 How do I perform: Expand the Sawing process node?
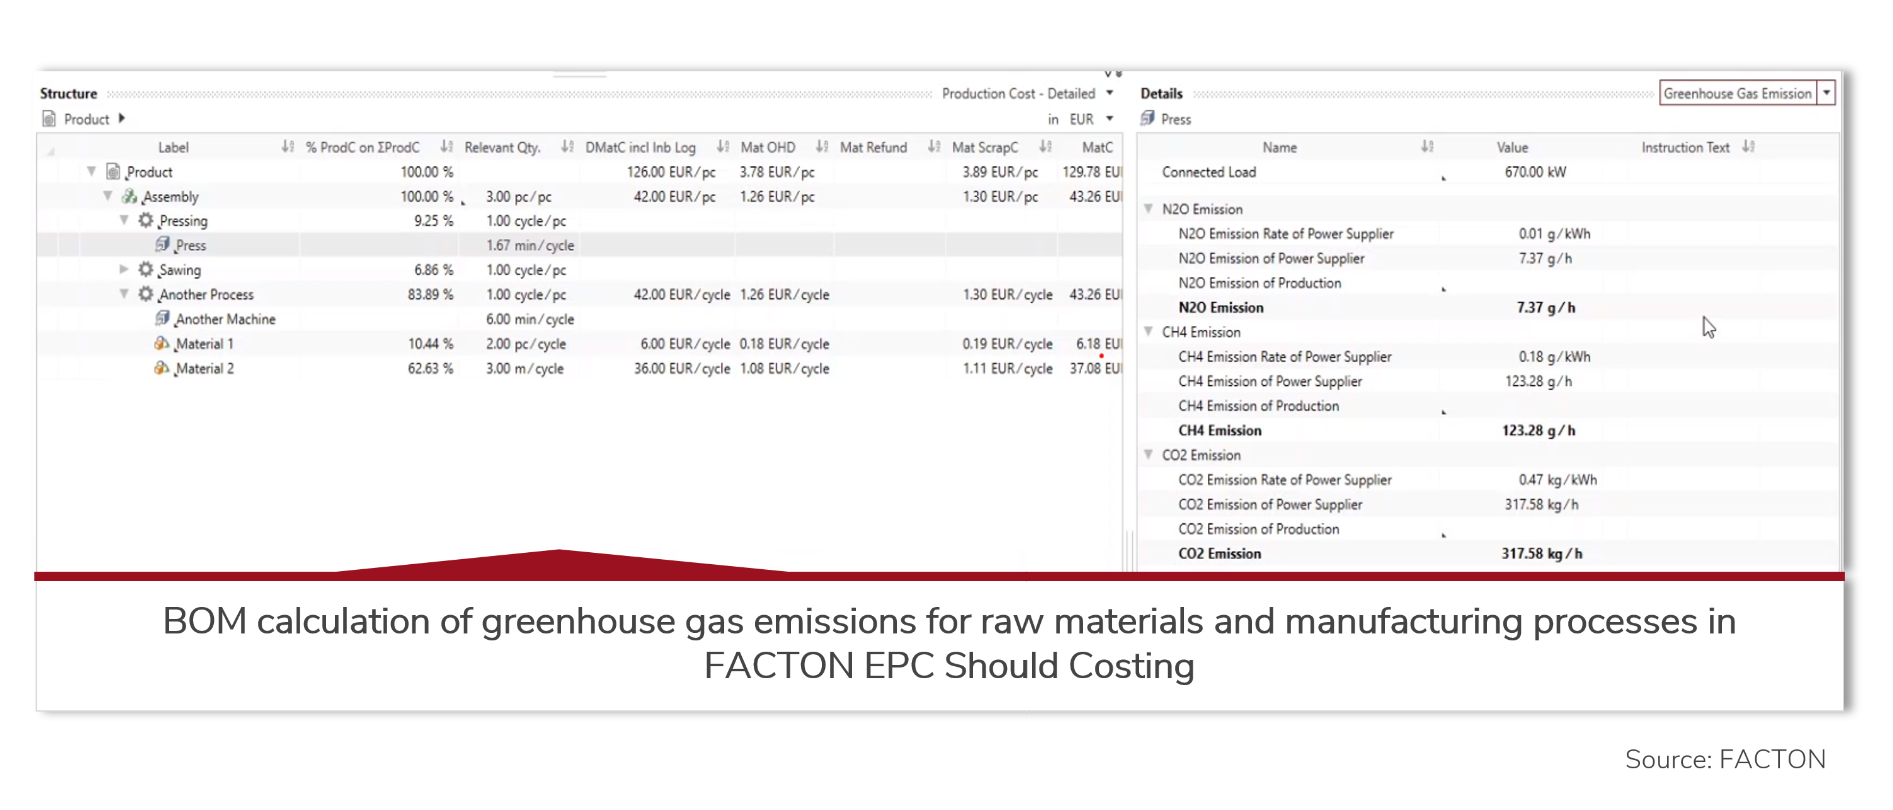click(x=124, y=270)
